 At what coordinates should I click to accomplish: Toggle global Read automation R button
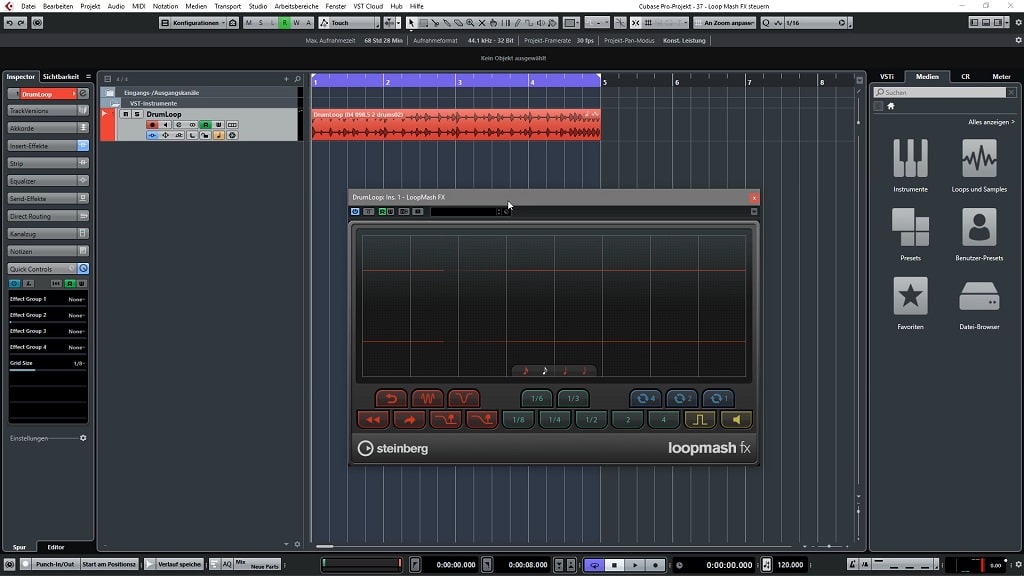(284, 23)
